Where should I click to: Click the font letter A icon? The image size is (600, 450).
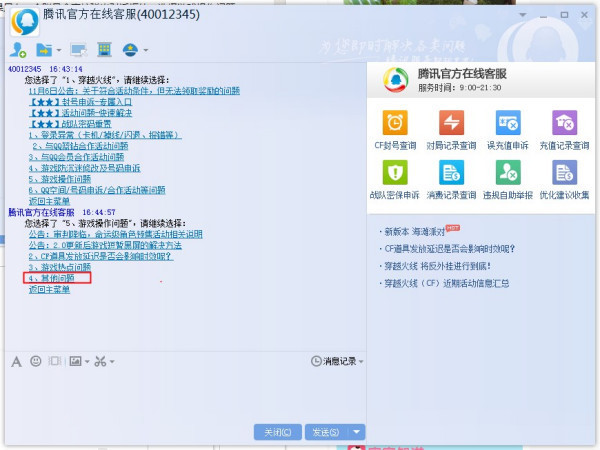tap(16, 361)
